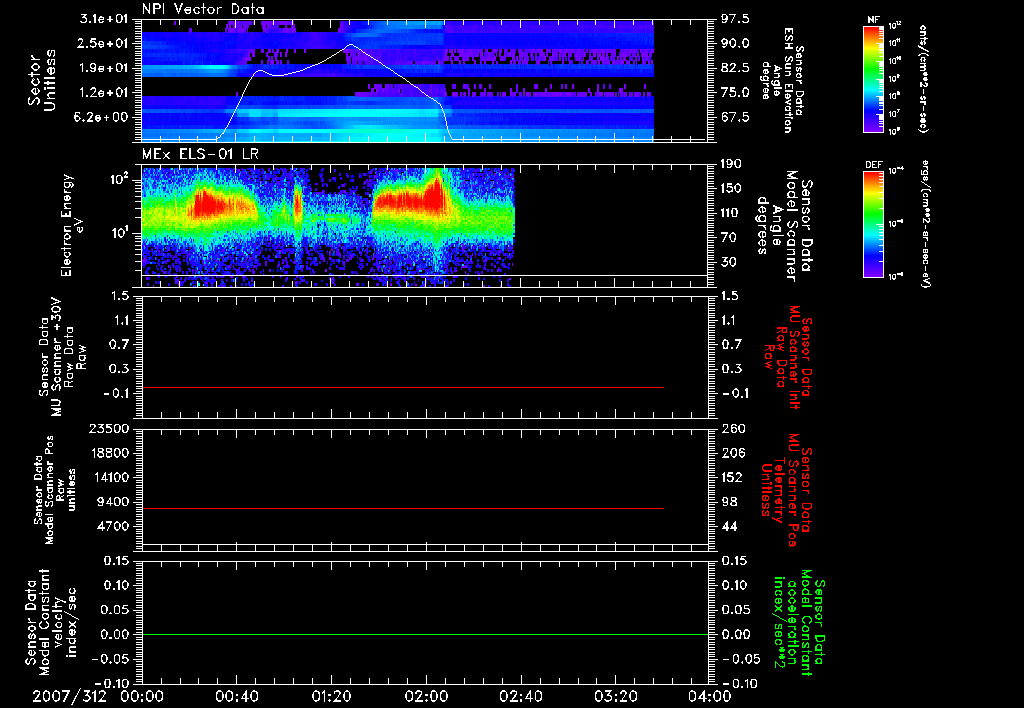1024x708 pixels.
Task: Click the 02:00 time axis label
Action: click(x=426, y=696)
